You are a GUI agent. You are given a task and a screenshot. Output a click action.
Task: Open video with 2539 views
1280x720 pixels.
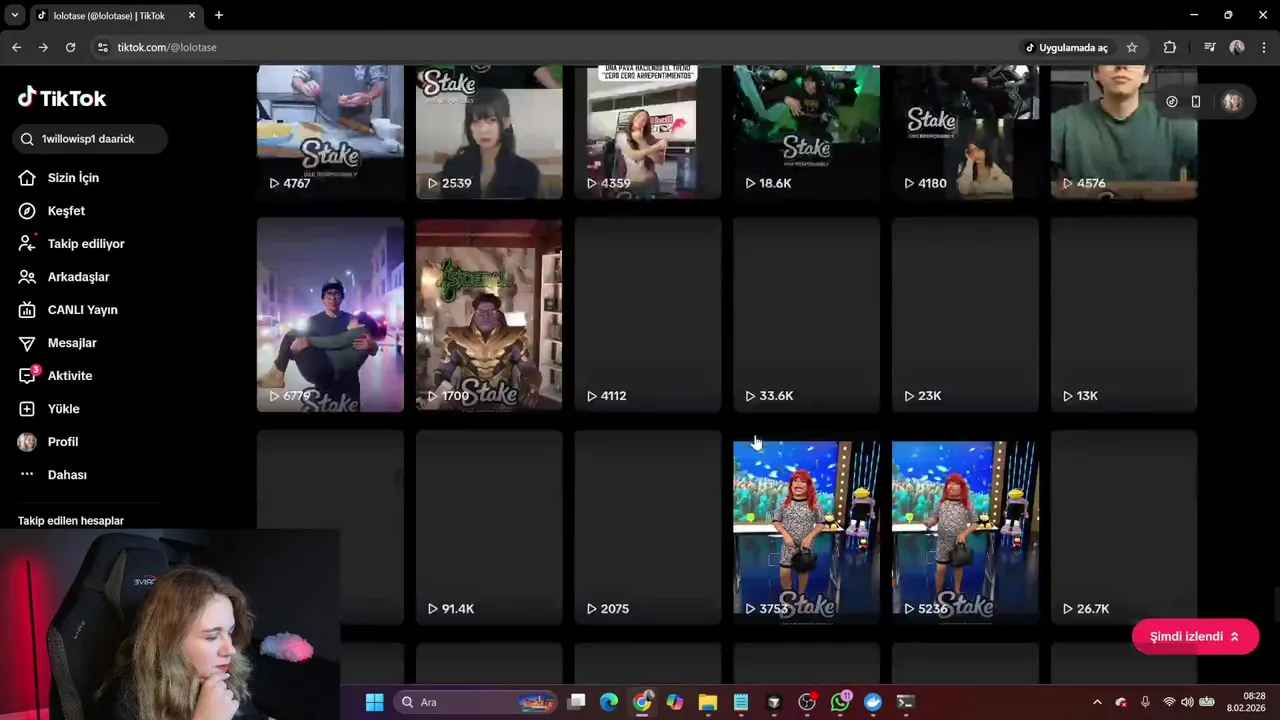coord(489,132)
